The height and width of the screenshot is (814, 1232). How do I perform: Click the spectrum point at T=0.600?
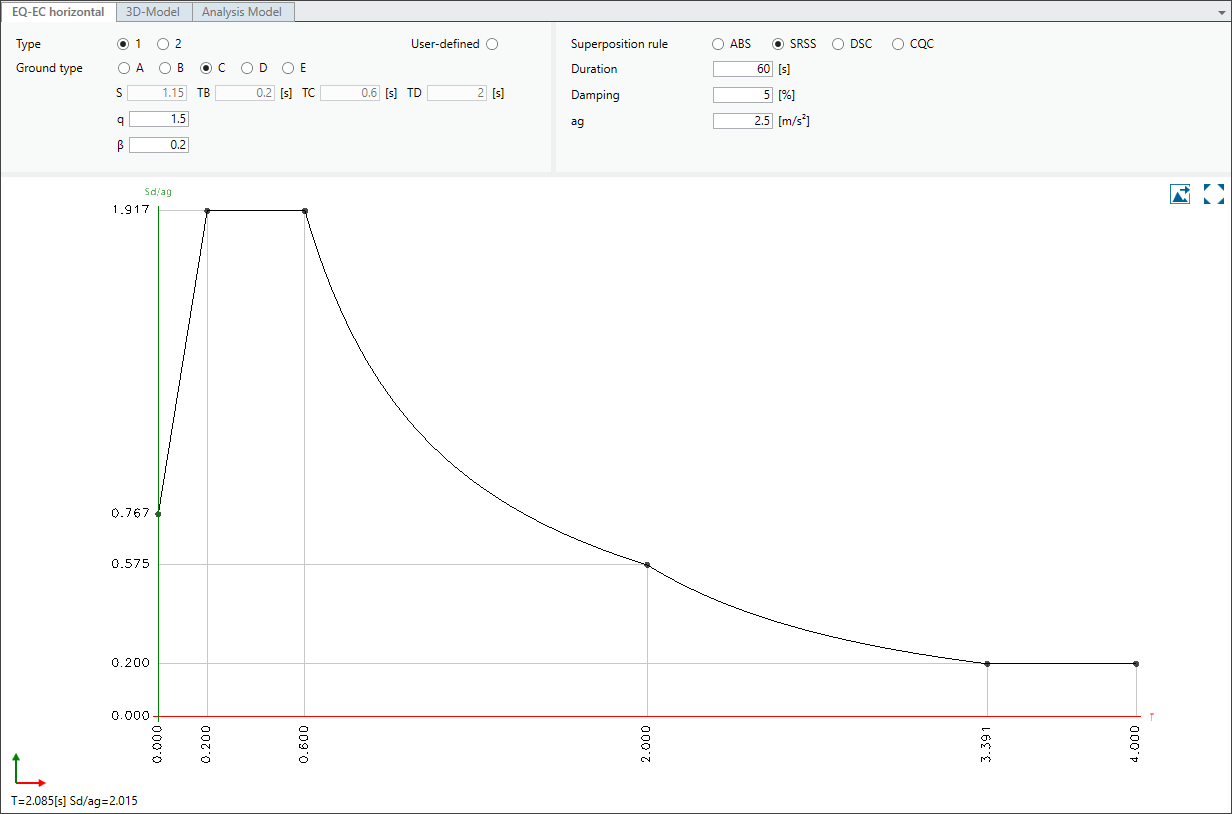[x=305, y=211]
